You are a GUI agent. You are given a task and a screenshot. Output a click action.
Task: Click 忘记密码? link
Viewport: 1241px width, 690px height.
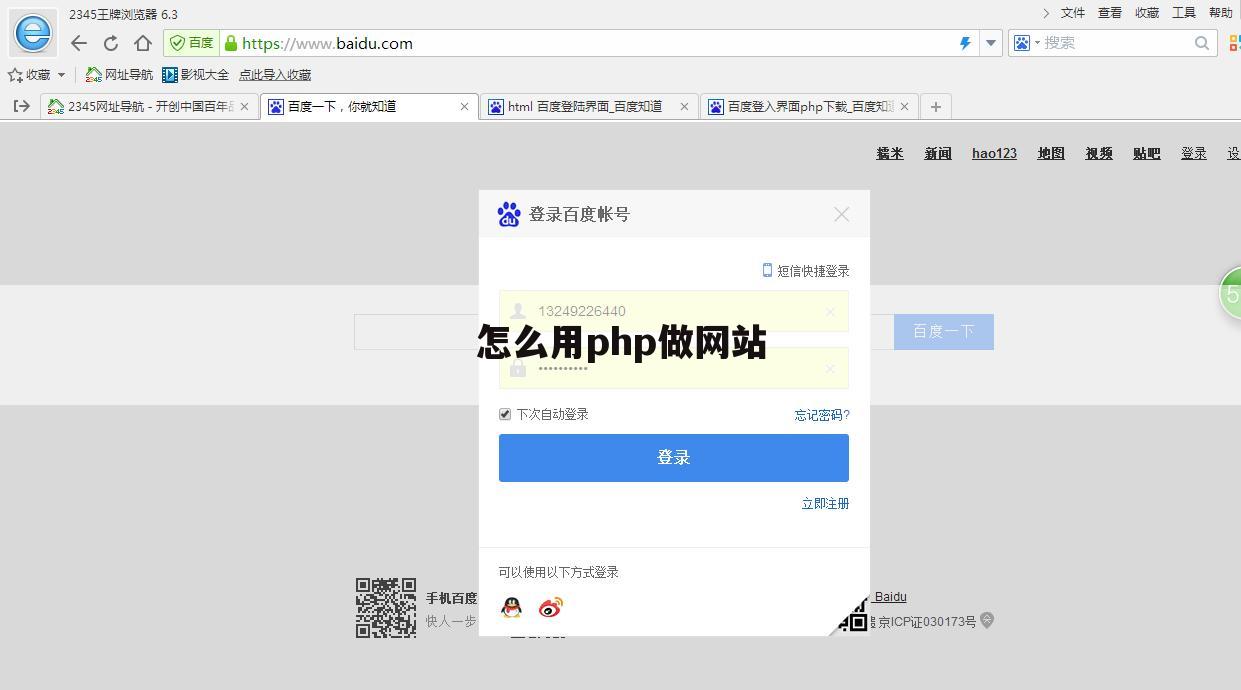[x=822, y=415]
